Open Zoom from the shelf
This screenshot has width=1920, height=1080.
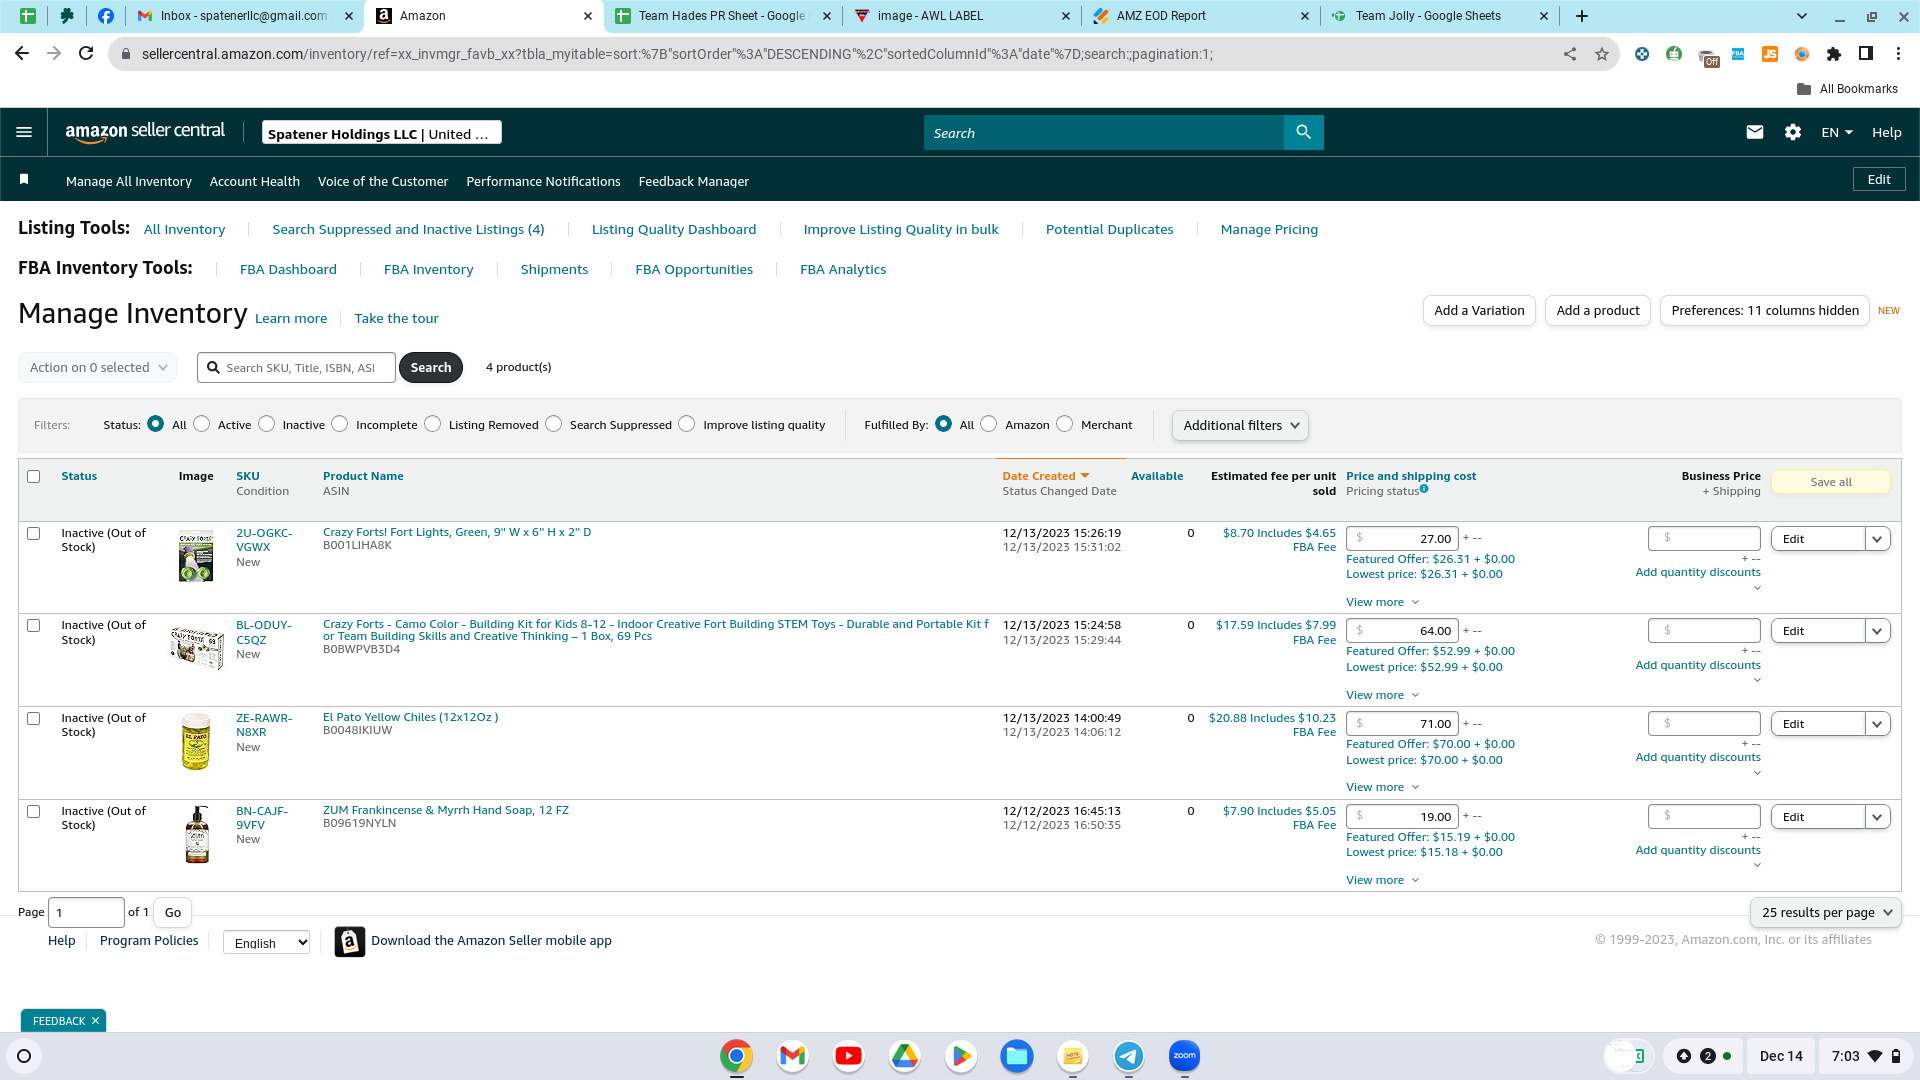pos(1184,1056)
